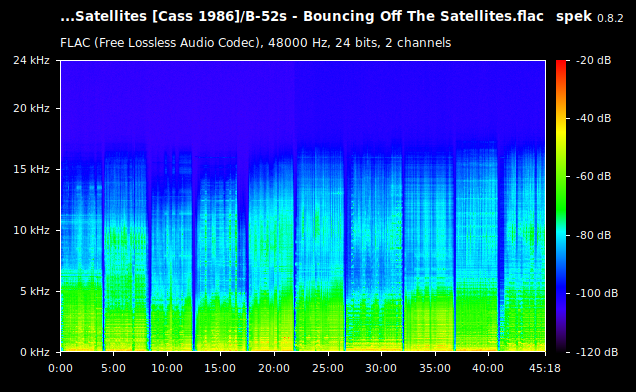Click the 45:18 end time label
Screen dimensions: 636x392
pyautogui.click(x=545, y=368)
